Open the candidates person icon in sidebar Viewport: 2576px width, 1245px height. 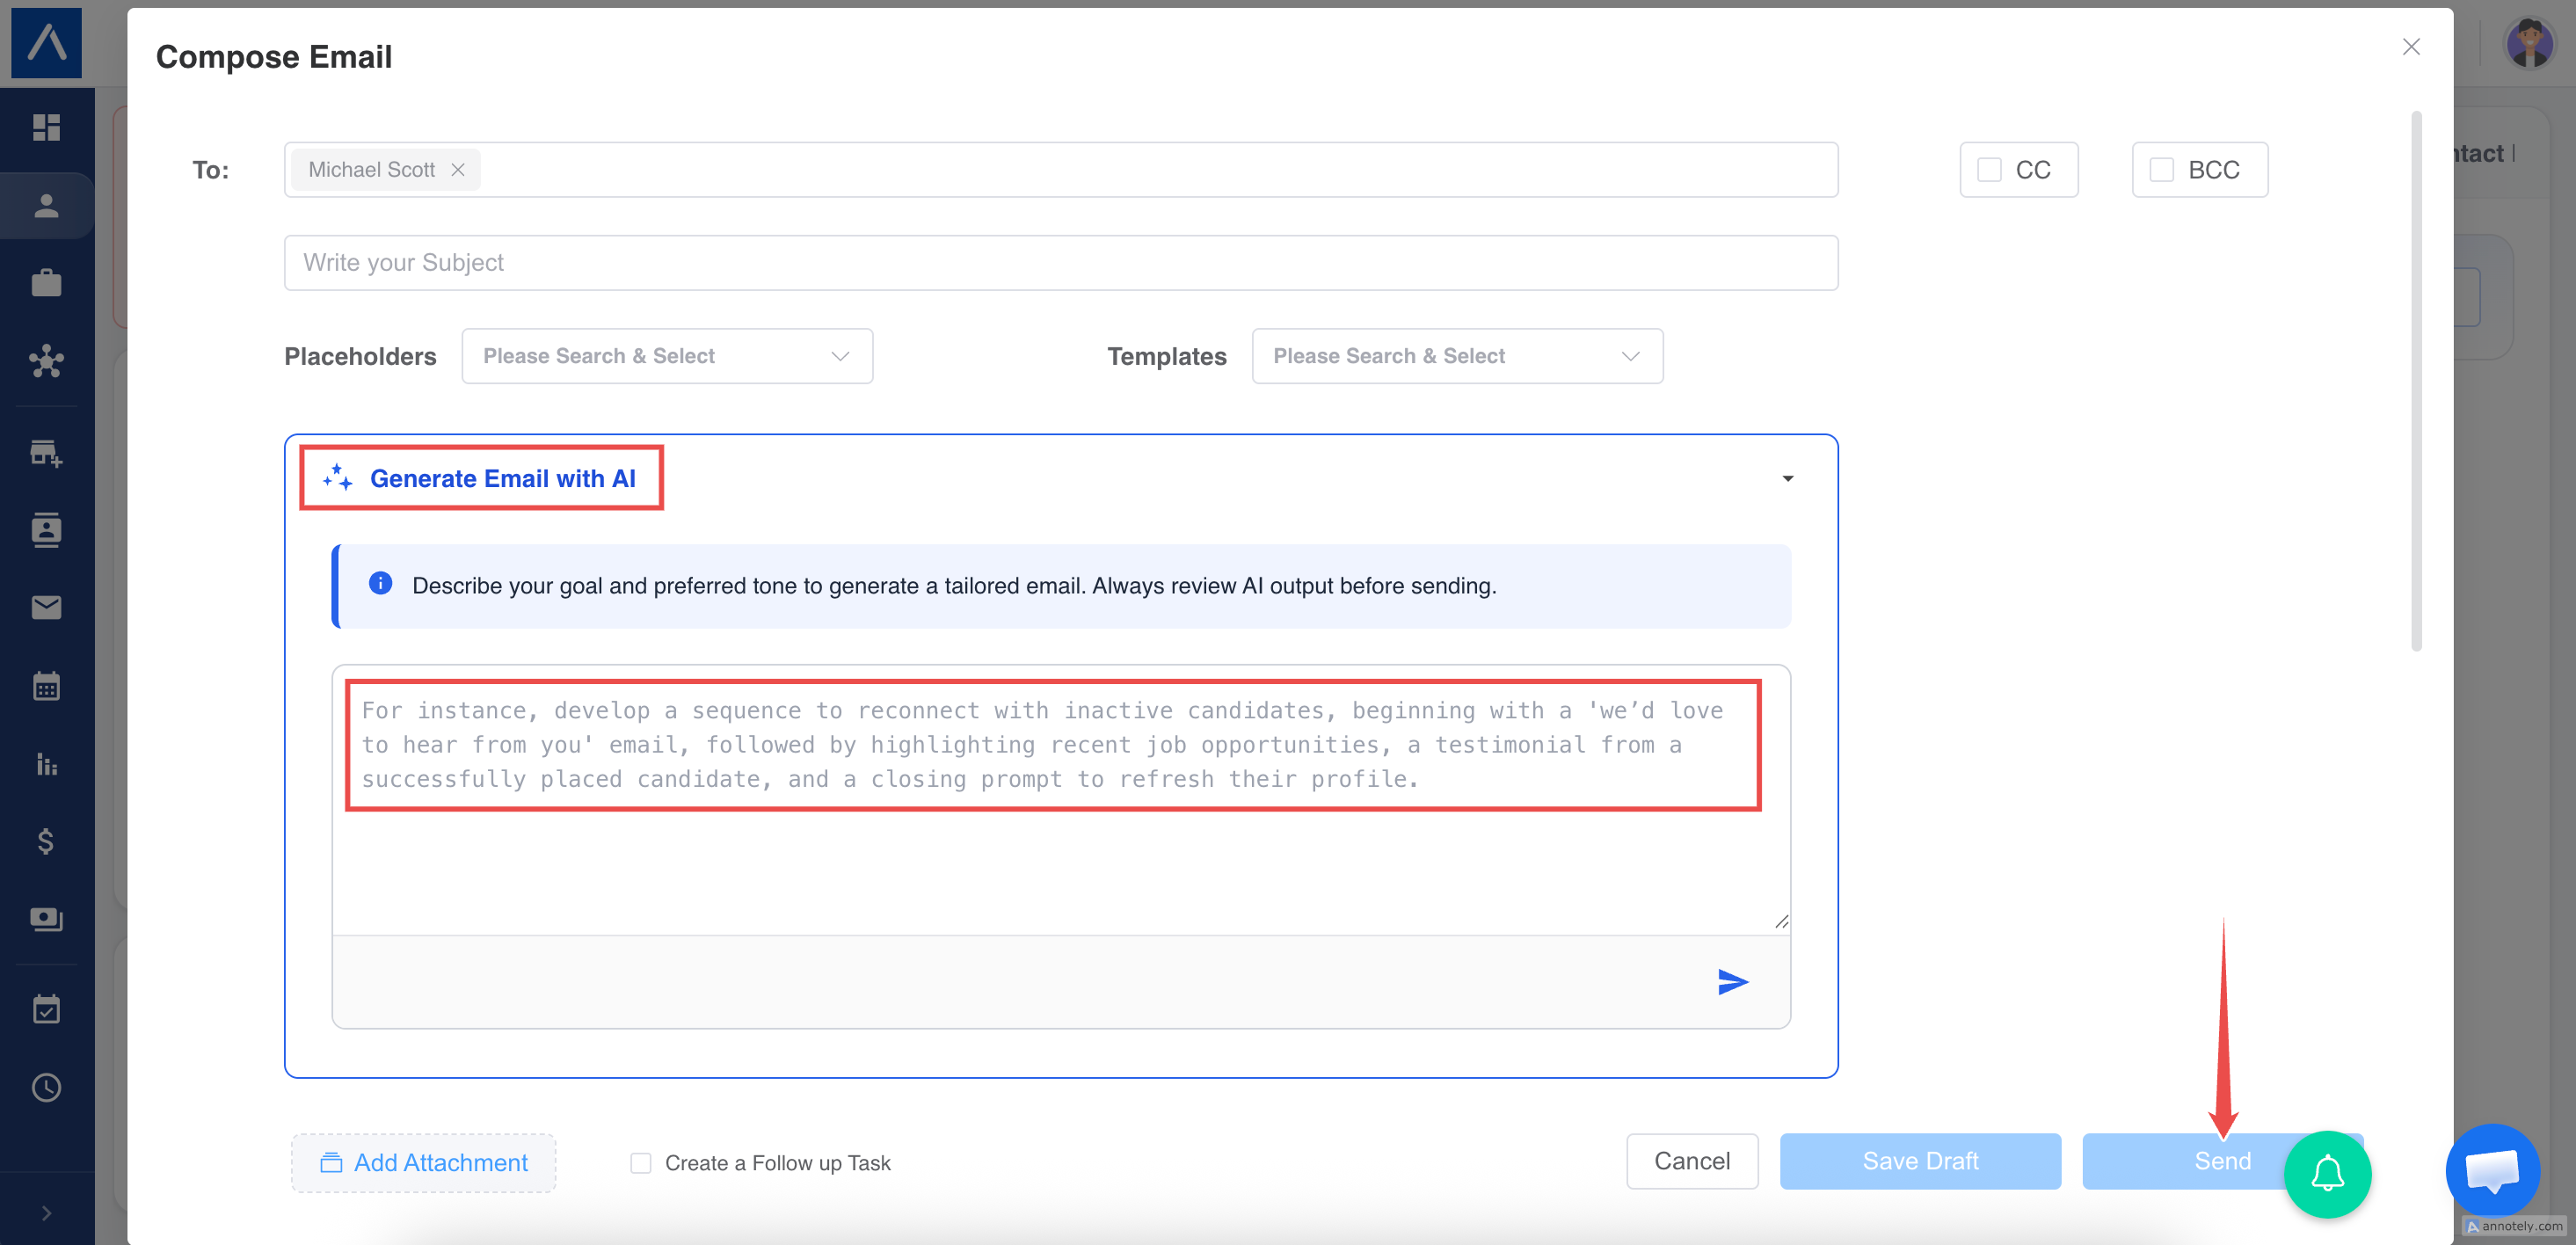pyautogui.click(x=46, y=206)
